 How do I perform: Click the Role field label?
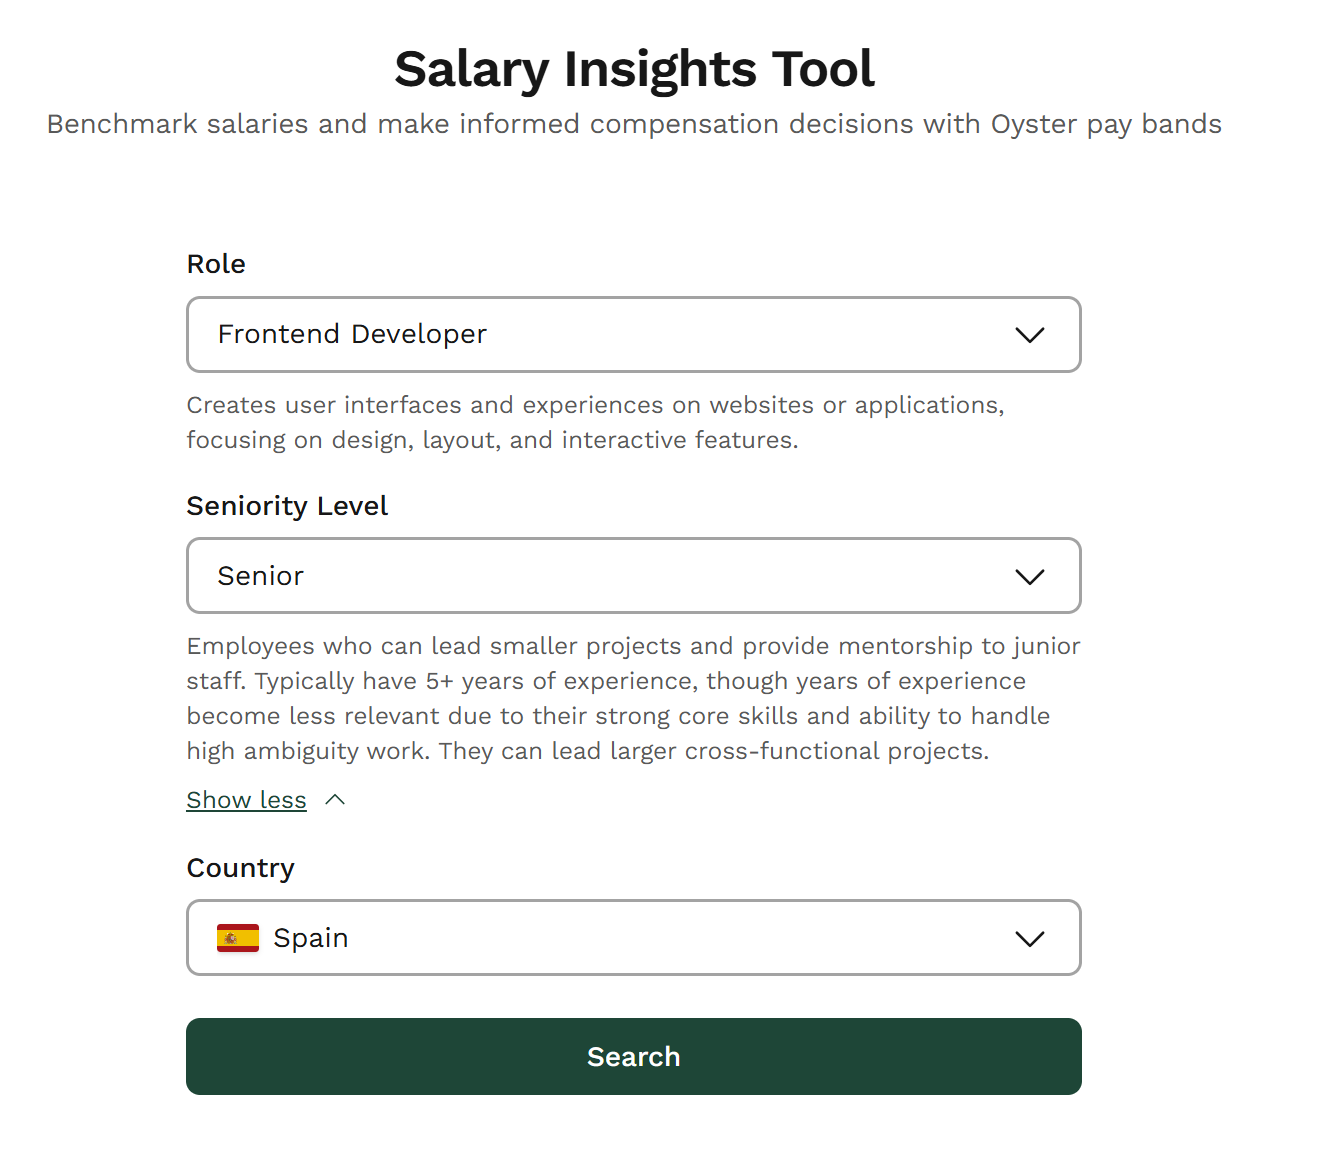[x=216, y=264]
